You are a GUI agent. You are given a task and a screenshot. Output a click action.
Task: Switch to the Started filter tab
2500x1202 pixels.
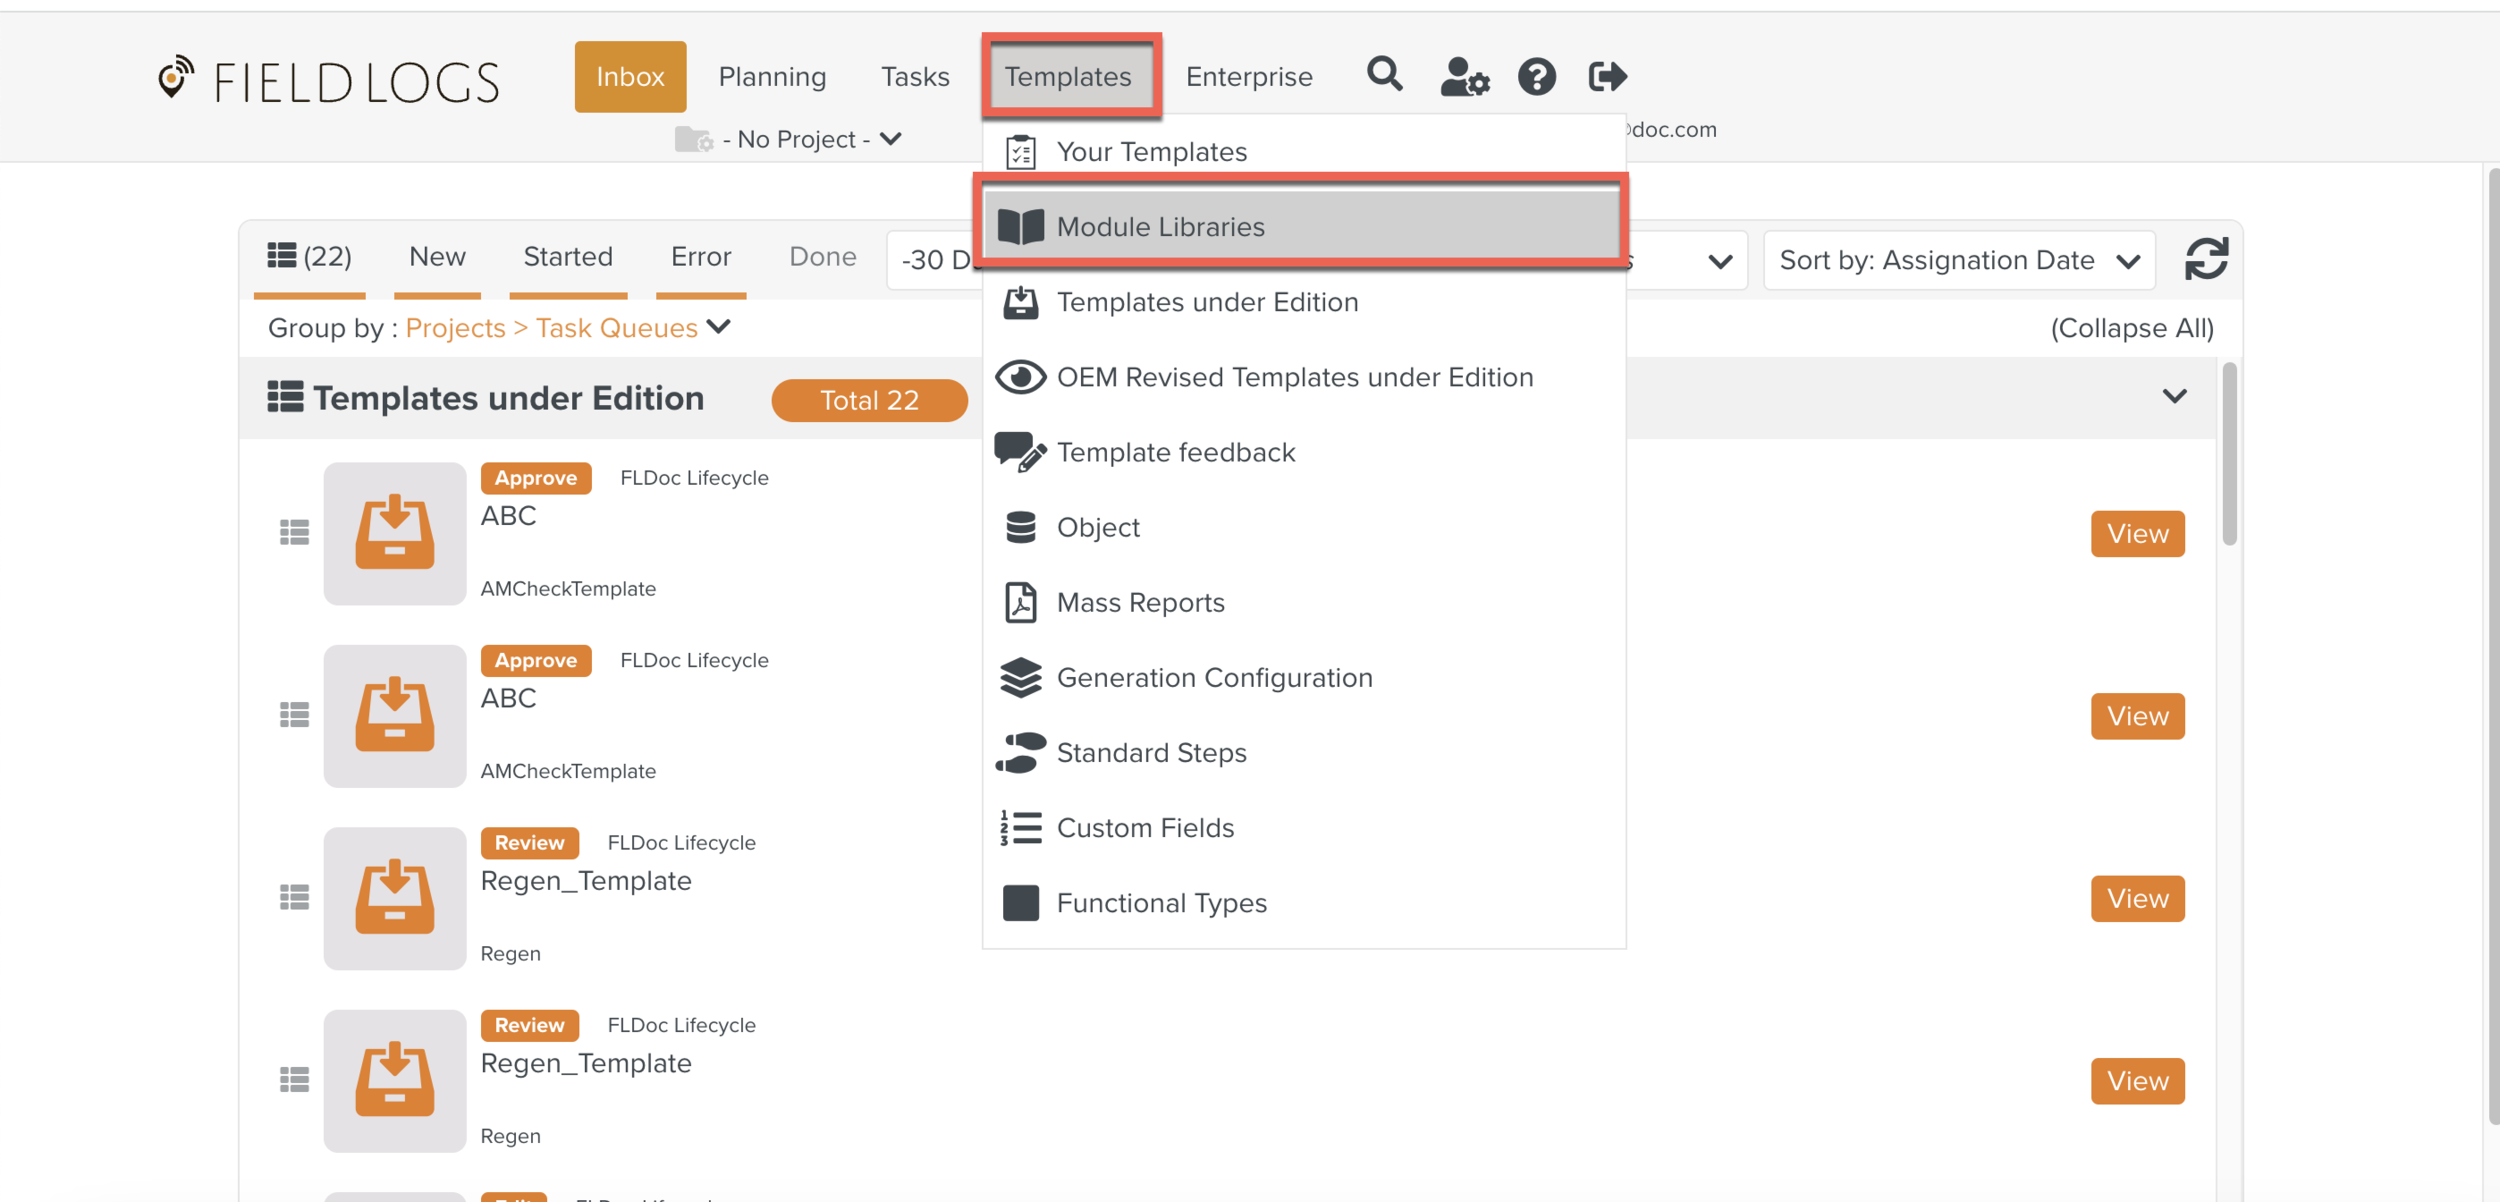[568, 257]
